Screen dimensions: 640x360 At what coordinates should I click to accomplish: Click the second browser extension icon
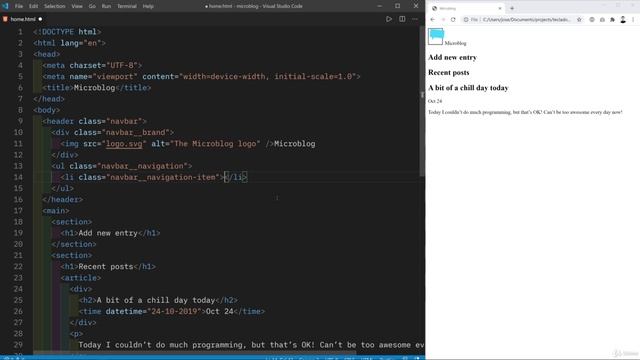[x=602, y=20]
